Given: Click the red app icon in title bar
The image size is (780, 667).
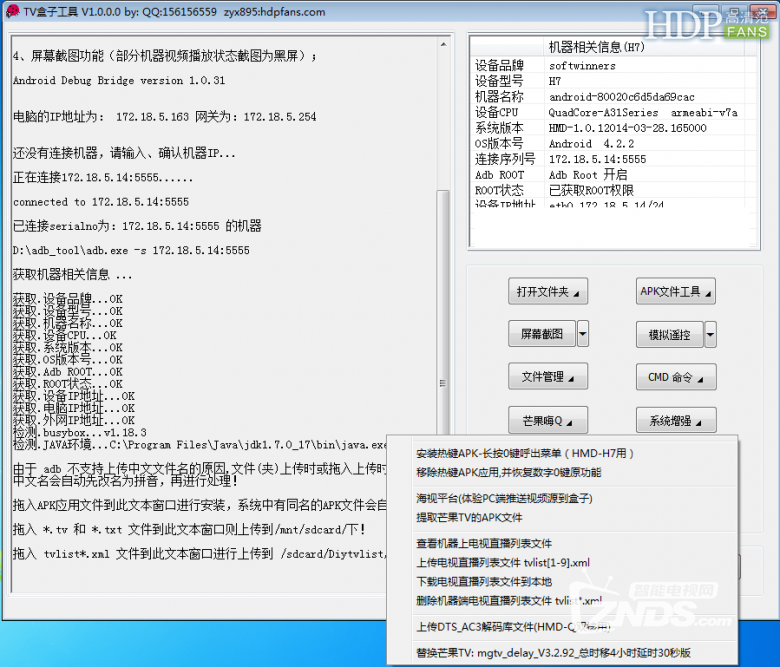Looking at the screenshot, I should click(x=12, y=11).
